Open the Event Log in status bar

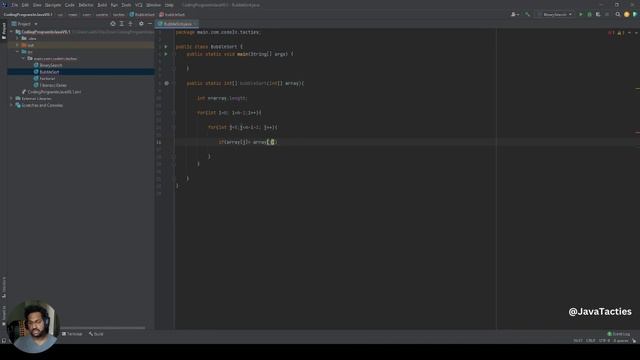coord(619,334)
